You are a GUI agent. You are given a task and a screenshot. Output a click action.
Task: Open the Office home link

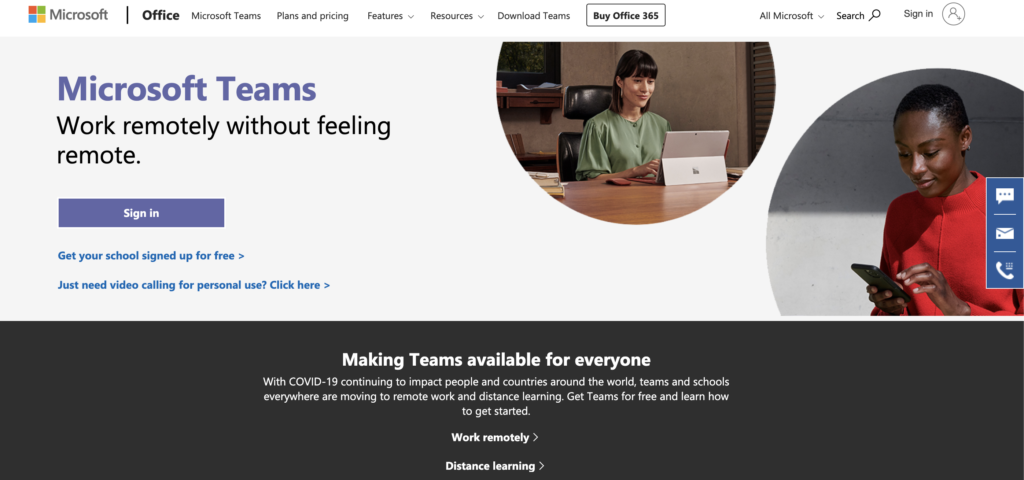pyautogui.click(x=161, y=15)
